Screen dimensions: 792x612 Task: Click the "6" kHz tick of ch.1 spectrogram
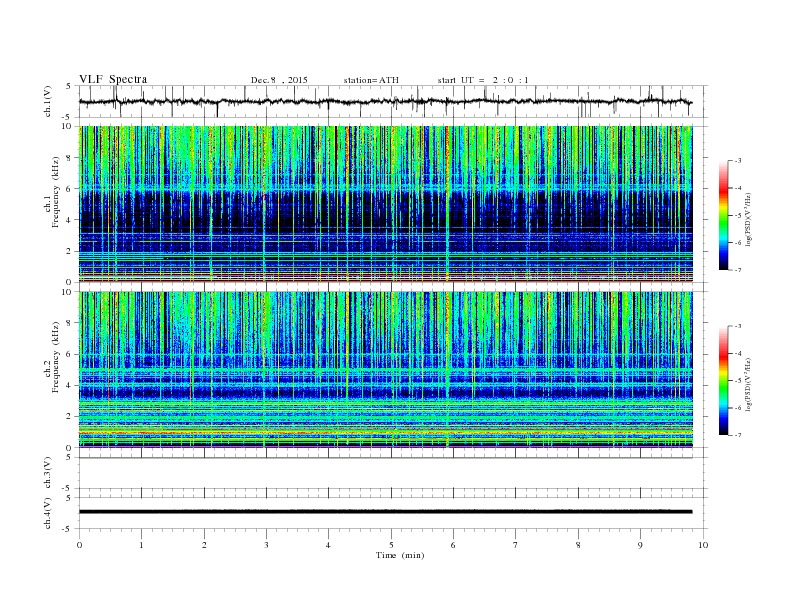click(69, 189)
